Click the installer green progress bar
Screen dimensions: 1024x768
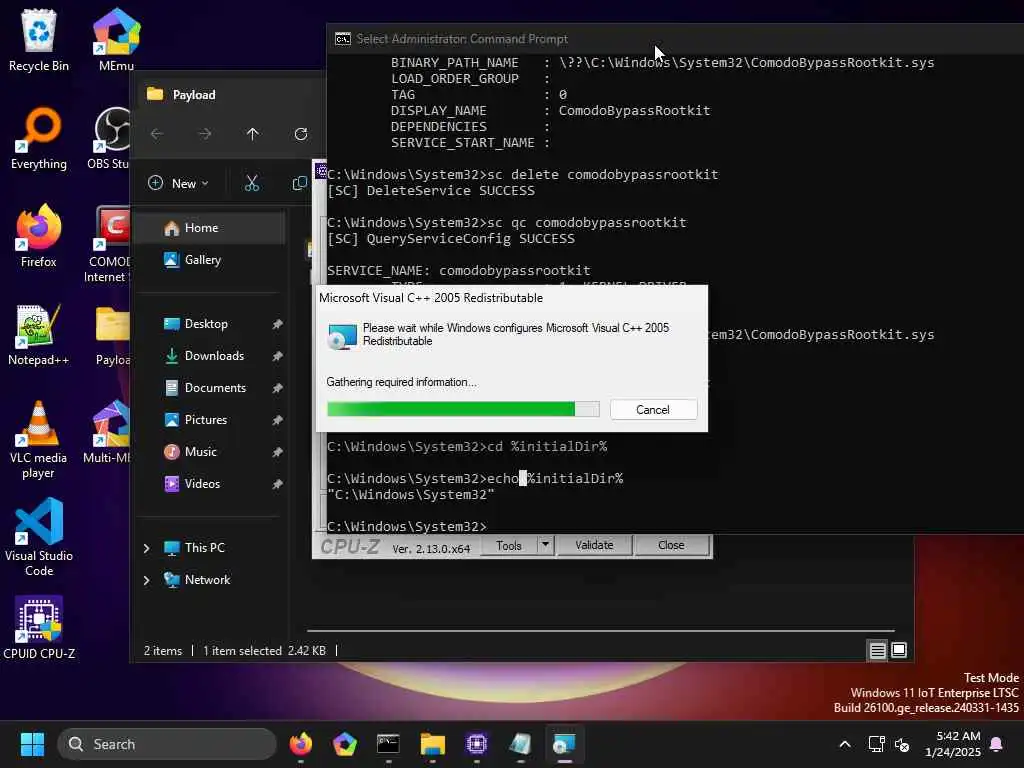click(x=463, y=409)
